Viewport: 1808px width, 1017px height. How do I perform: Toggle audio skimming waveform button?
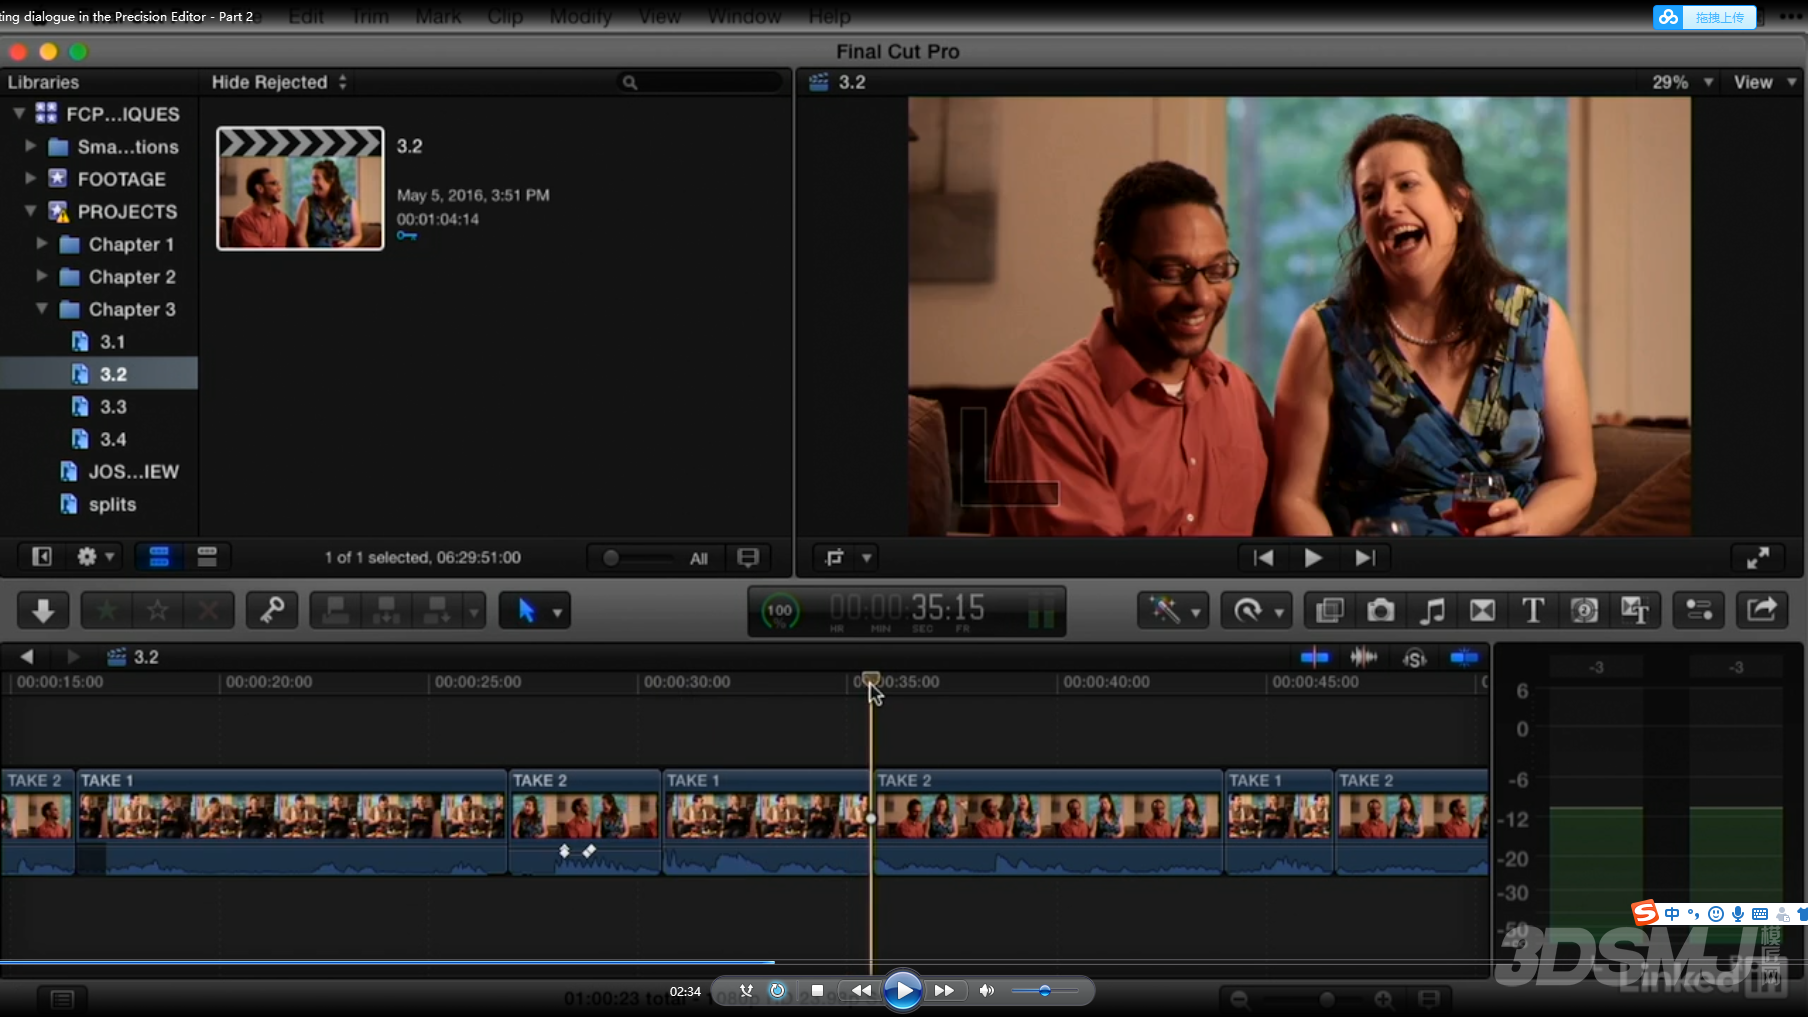click(1364, 657)
